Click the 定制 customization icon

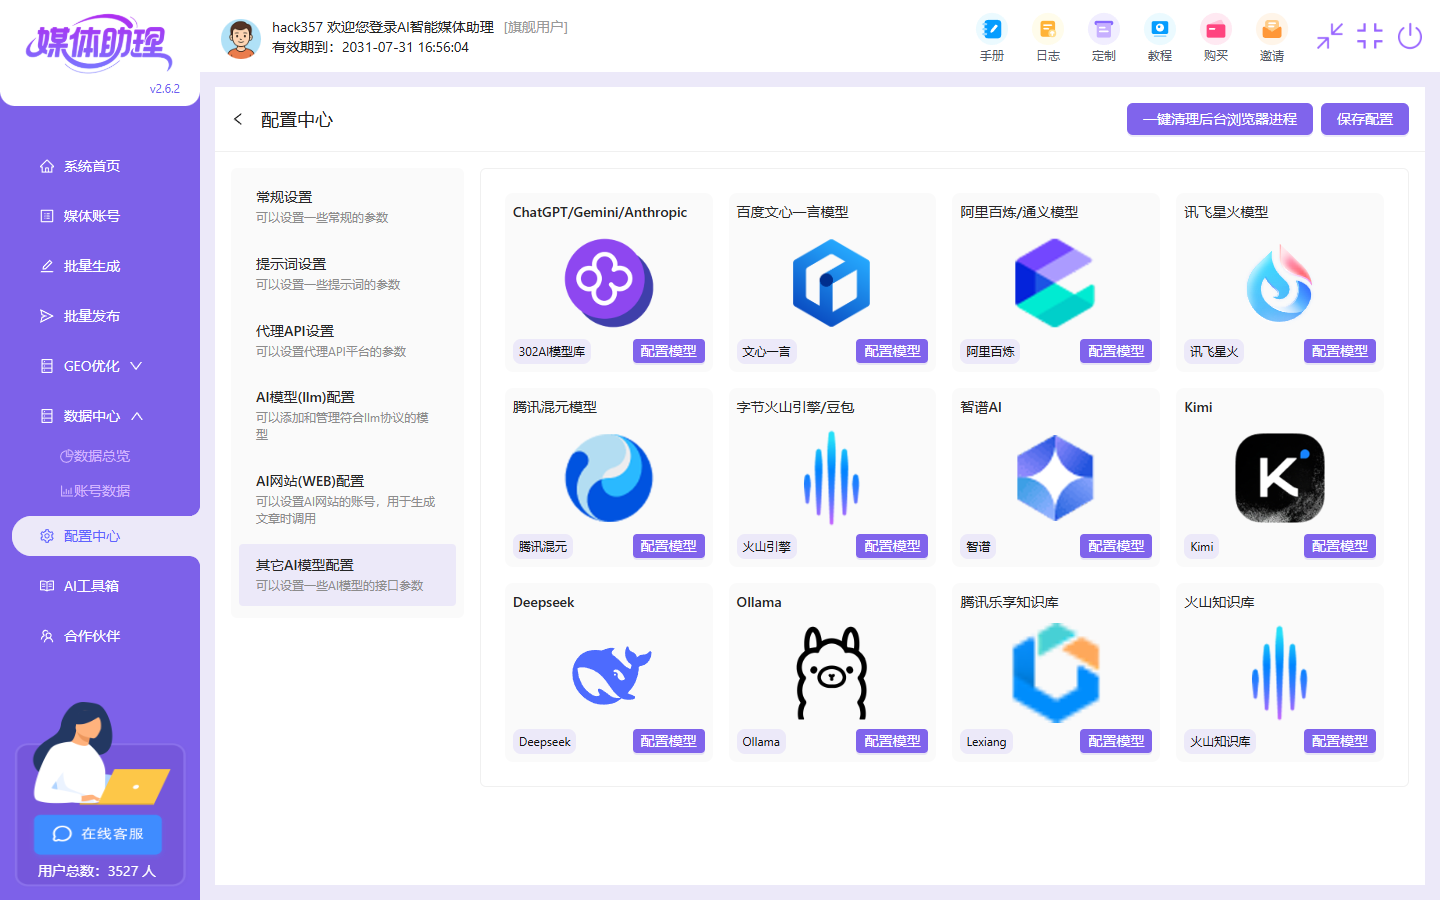(x=1103, y=39)
